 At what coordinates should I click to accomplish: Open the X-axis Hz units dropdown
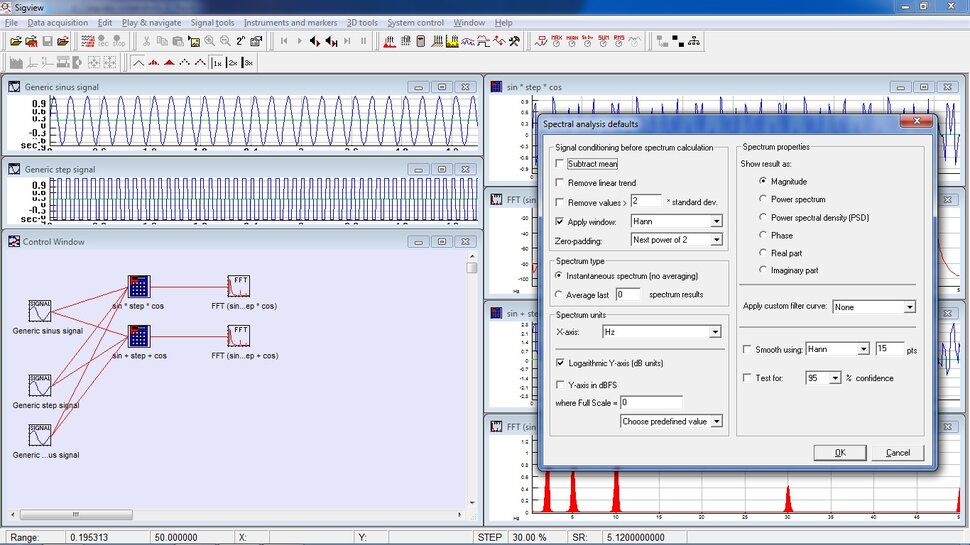coord(661,332)
